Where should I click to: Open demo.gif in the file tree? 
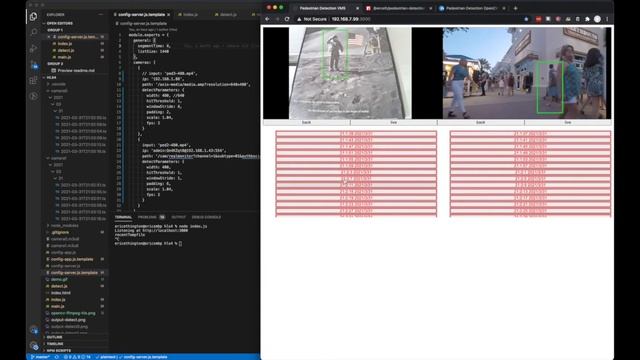[x=59, y=279]
